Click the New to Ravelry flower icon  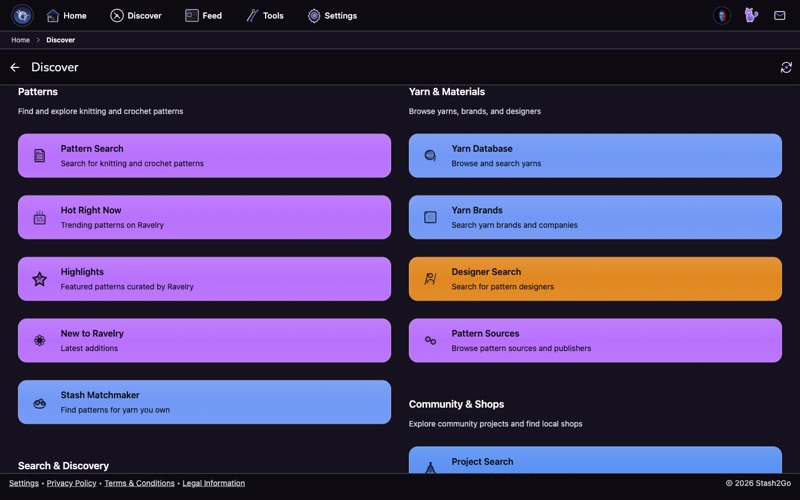[39, 341]
